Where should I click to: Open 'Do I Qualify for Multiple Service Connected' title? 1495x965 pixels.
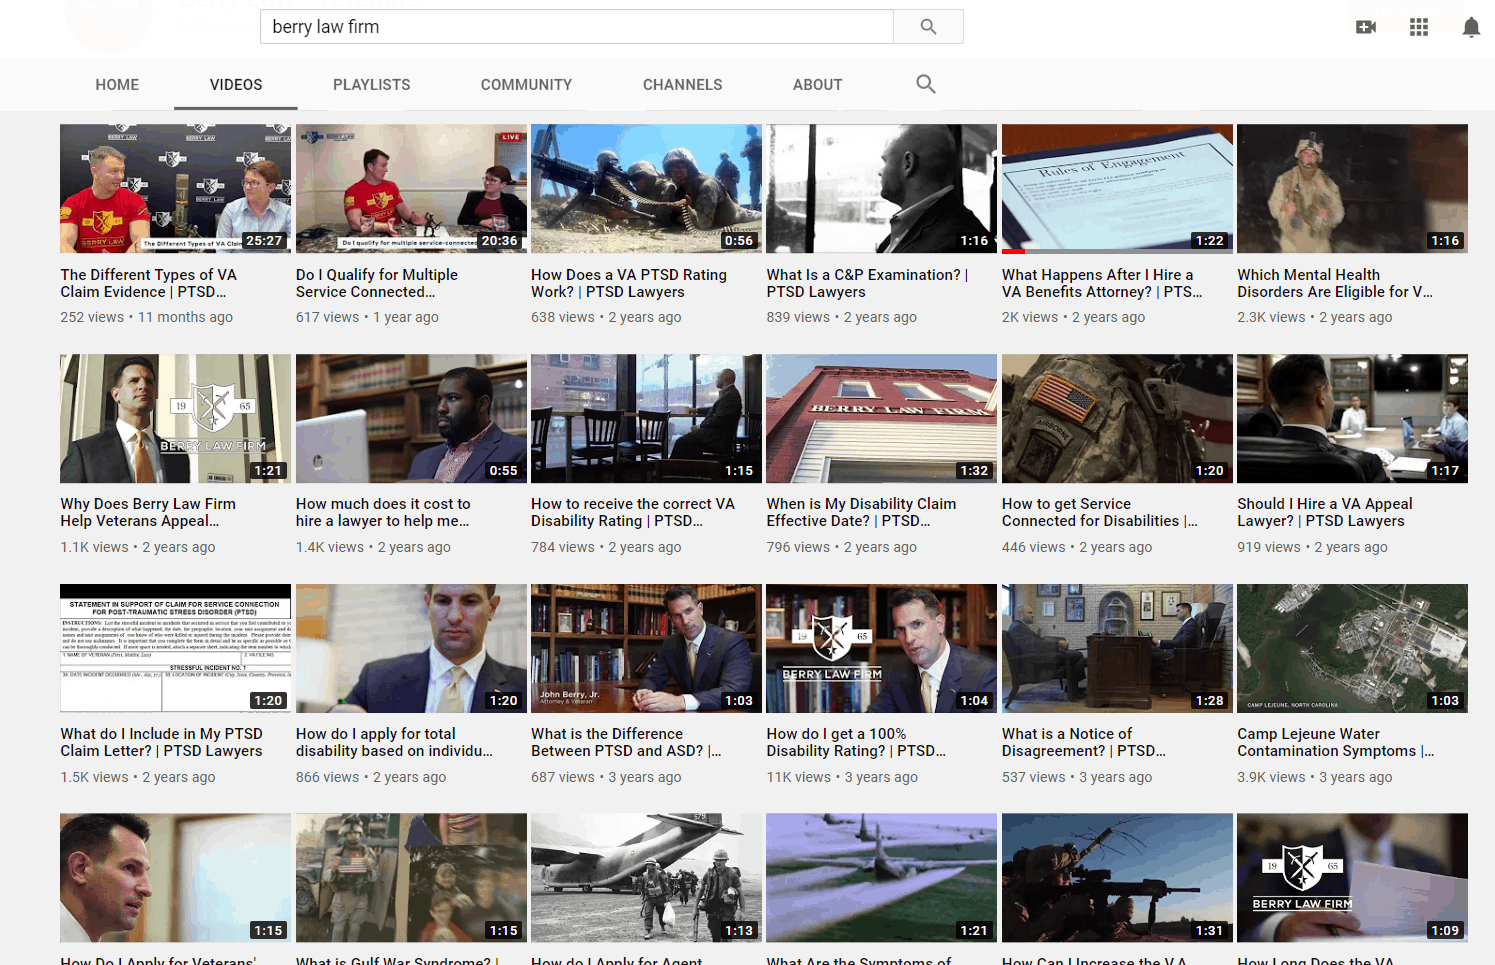pyautogui.click(x=377, y=283)
